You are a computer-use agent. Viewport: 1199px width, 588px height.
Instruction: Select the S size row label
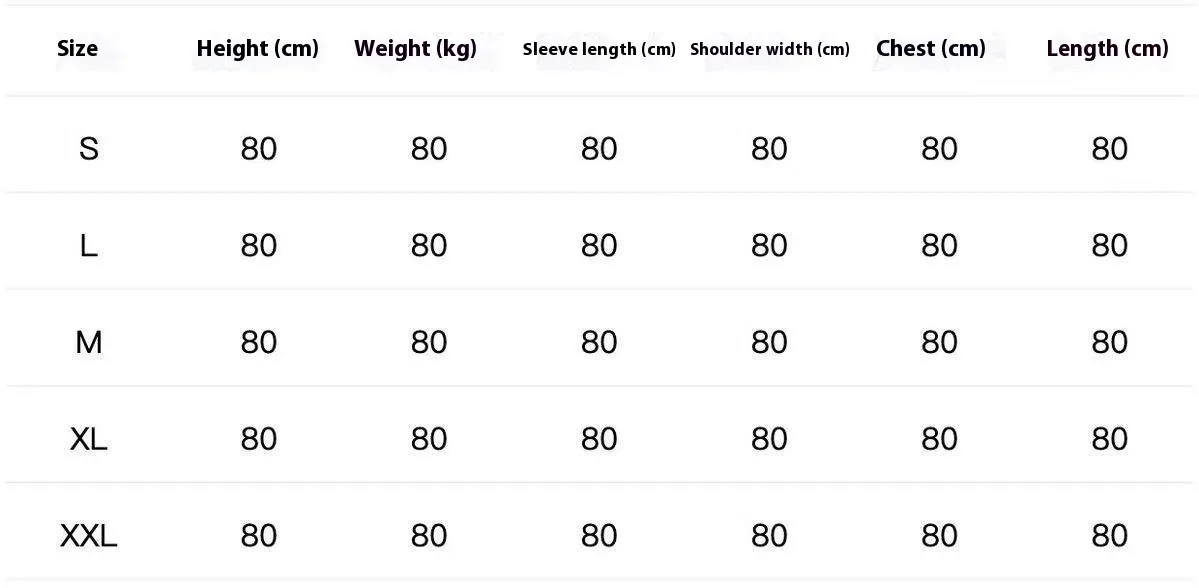(x=89, y=149)
